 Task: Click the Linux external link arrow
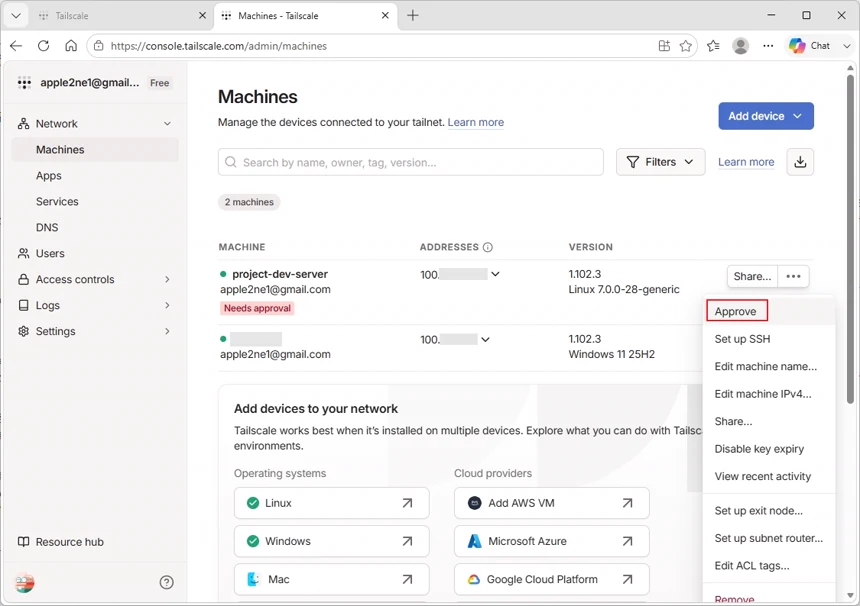(x=407, y=503)
